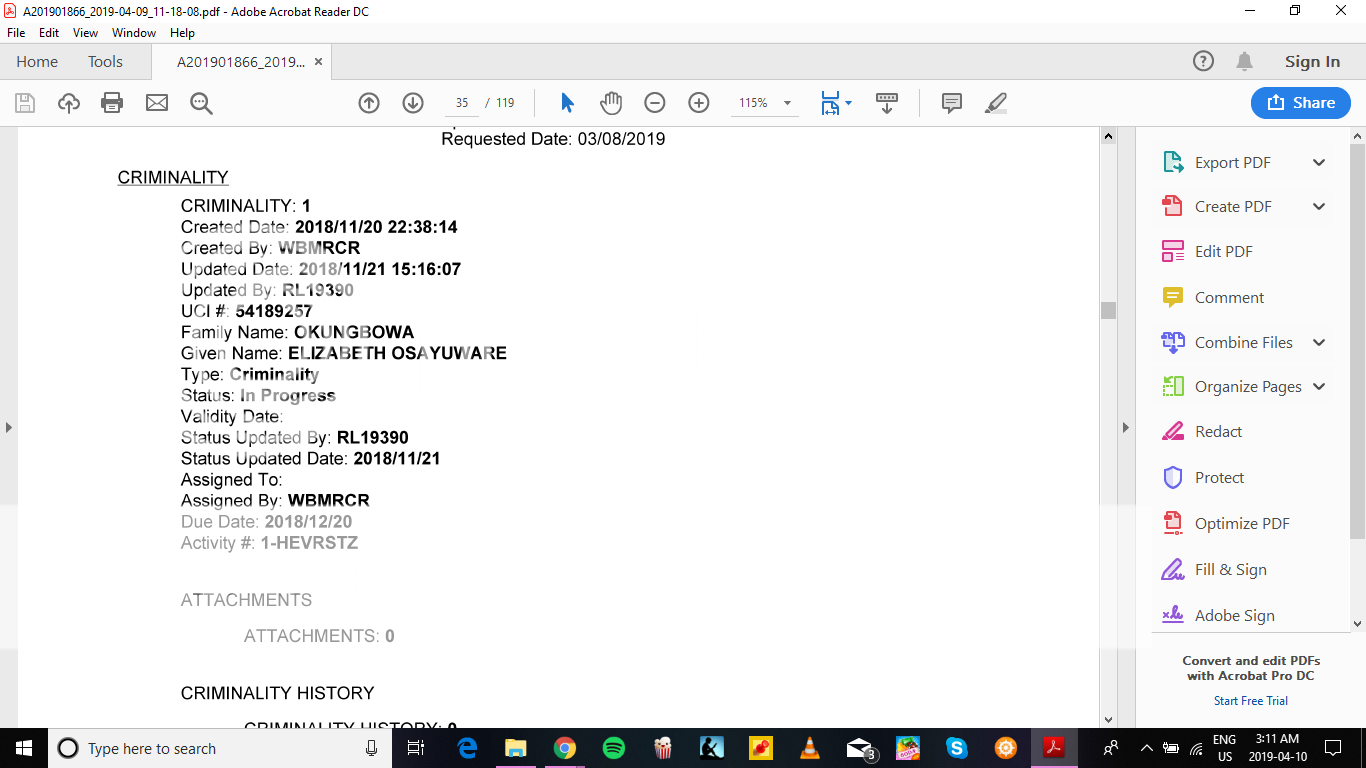Expand the Export PDF options

point(1319,163)
